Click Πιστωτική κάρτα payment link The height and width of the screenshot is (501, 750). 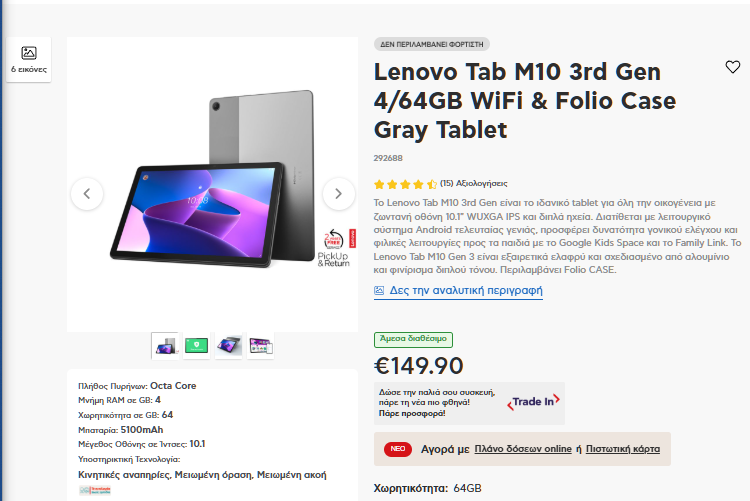coord(623,449)
